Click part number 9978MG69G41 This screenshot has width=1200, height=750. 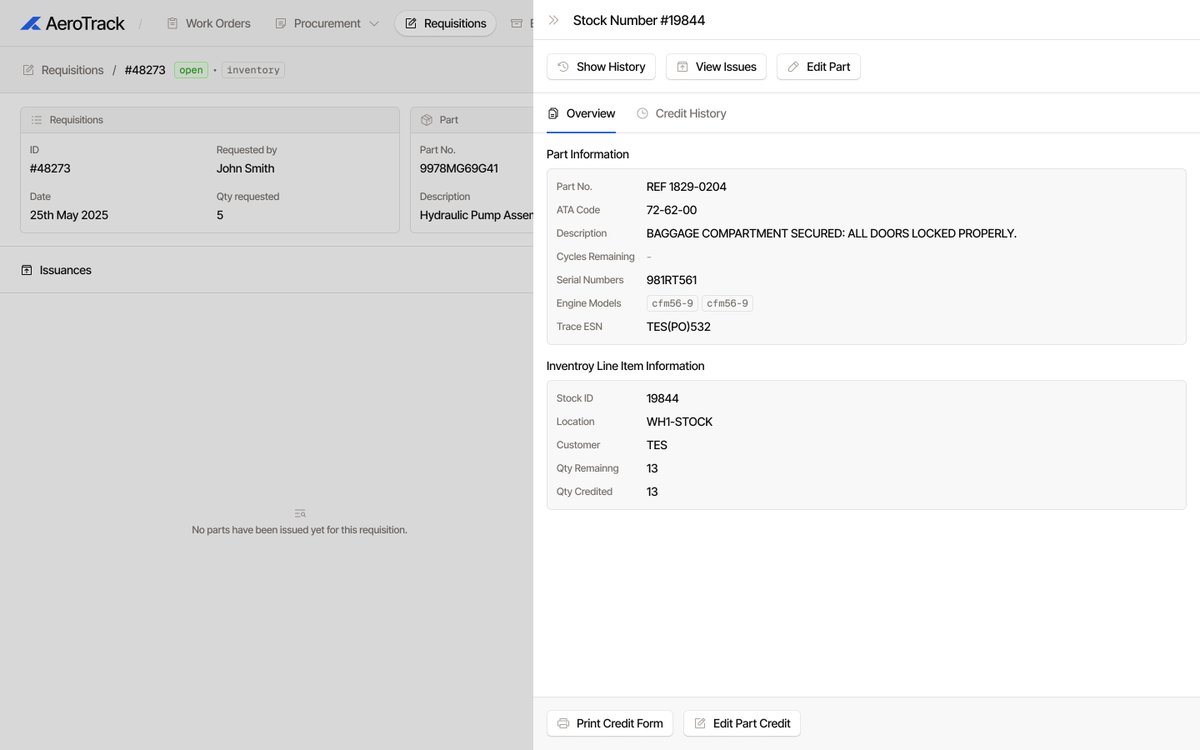[x=459, y=168]
